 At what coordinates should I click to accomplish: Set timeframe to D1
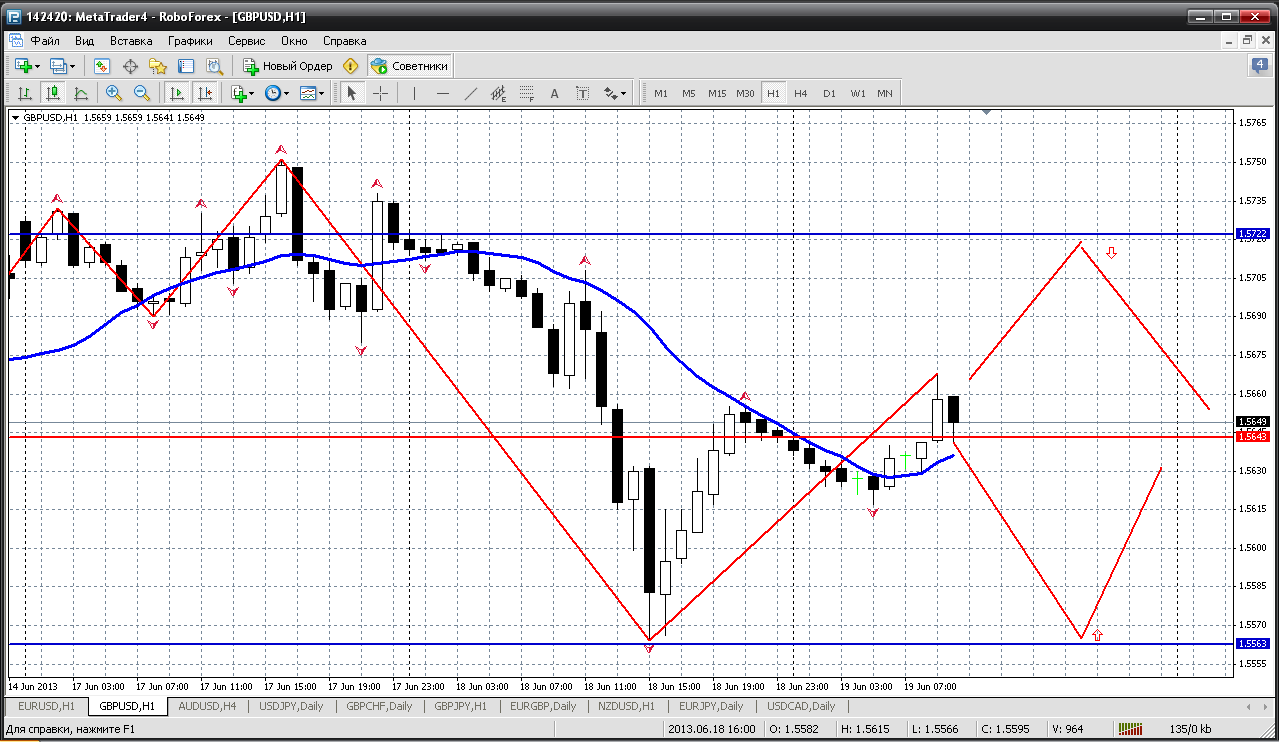click(829, 93)
